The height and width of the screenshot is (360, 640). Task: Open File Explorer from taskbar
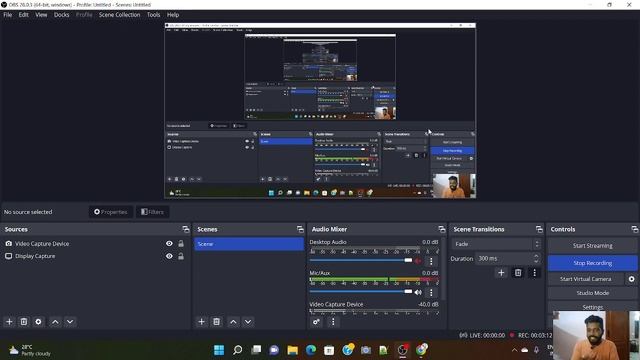pyautogui.click(x=292, y=350)
